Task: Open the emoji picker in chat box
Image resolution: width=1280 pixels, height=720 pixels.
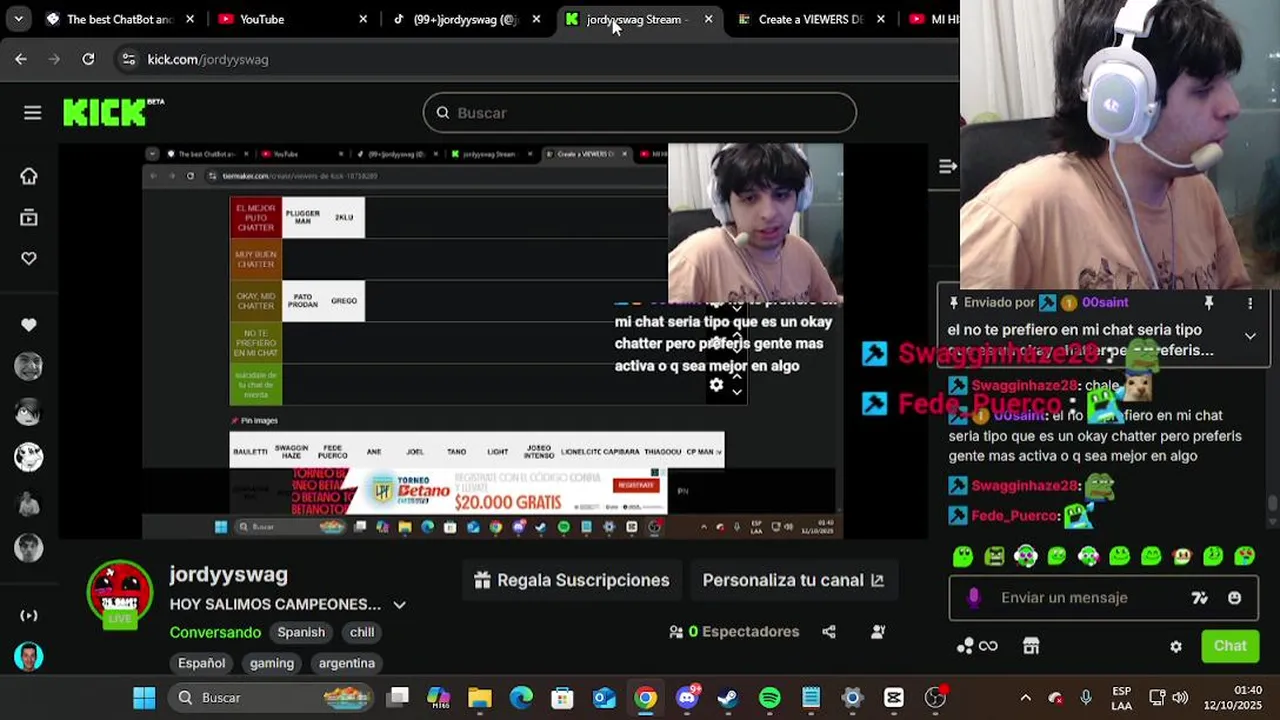Action: tap(1234, 598)
